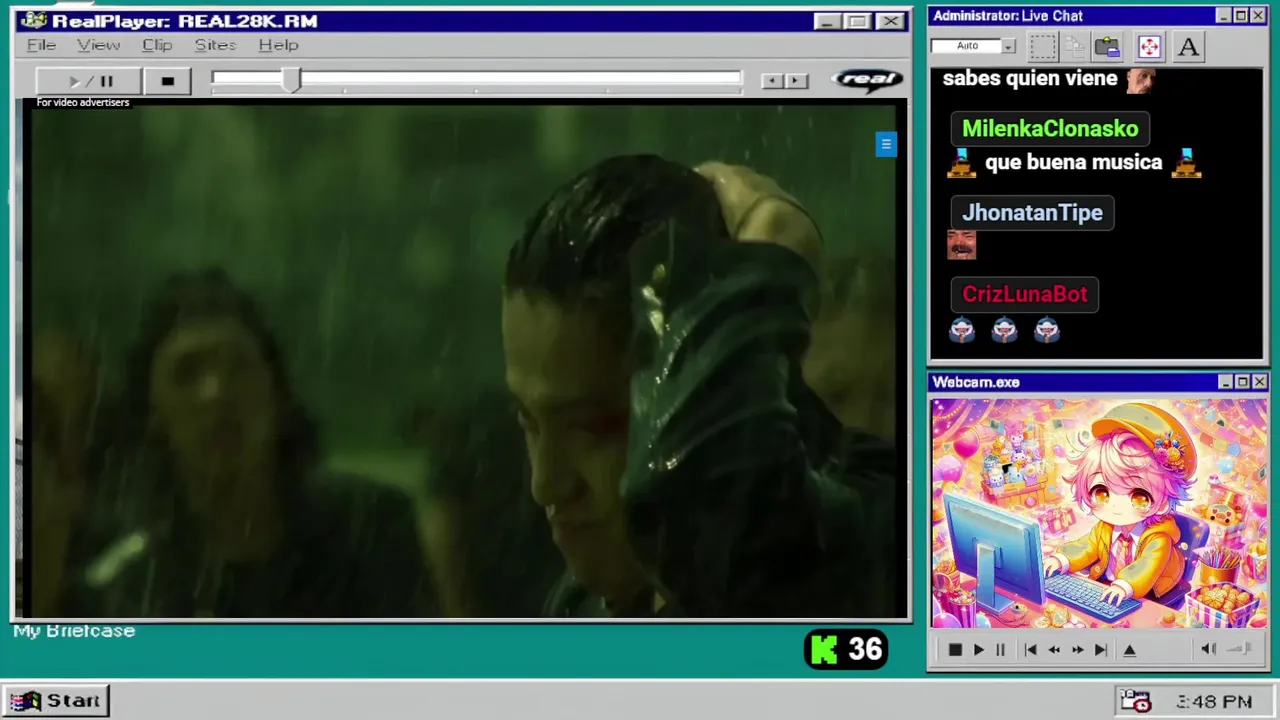
Task: Click the system tray scheduler icon
Action: pos(1136,701)
